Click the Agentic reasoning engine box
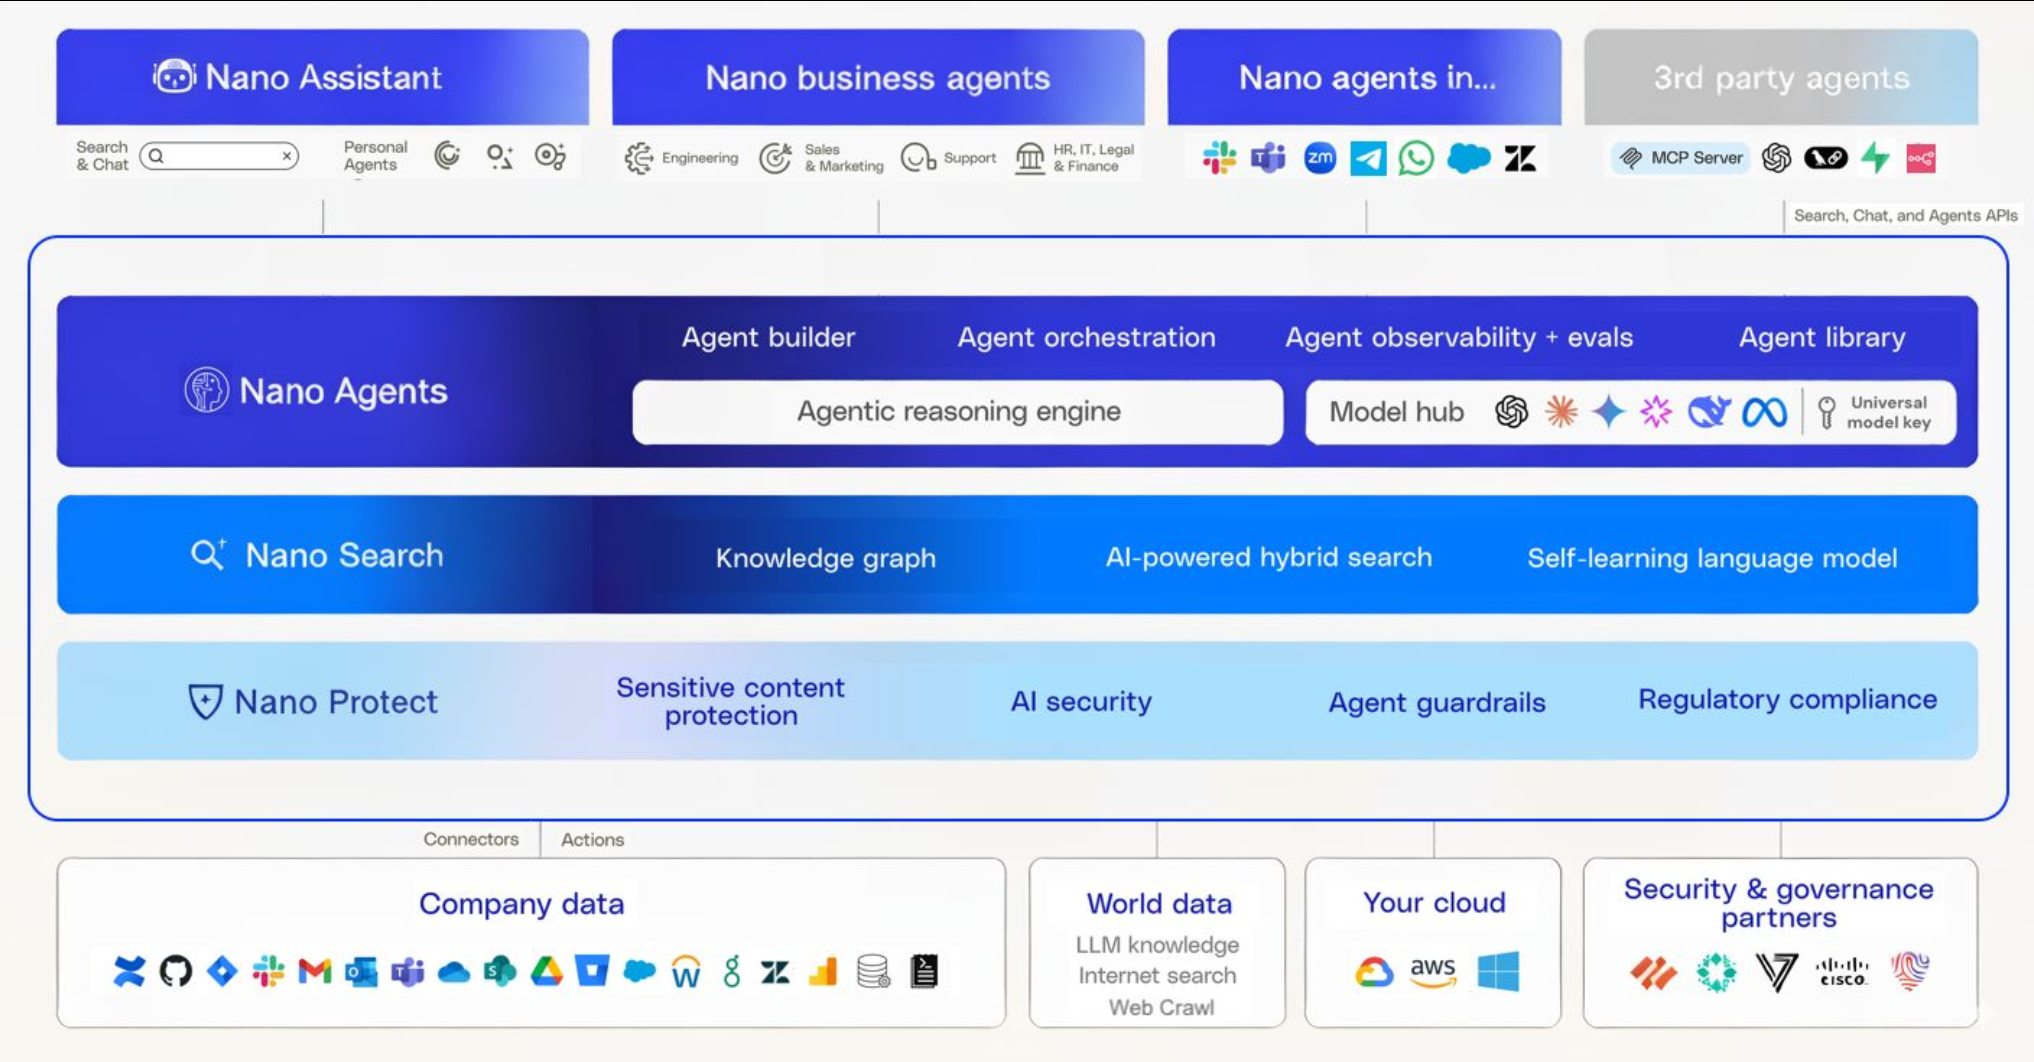This screenshot has height=1062, width=2034. click(958, 412)
